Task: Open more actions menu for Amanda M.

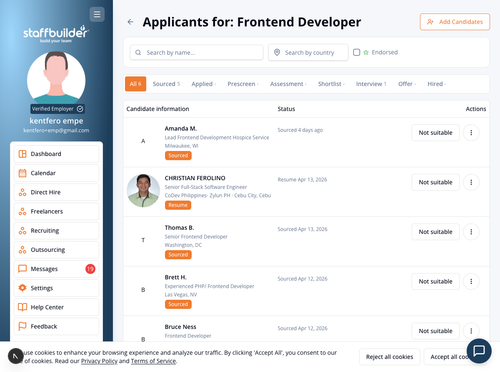Action: (471, 133)
